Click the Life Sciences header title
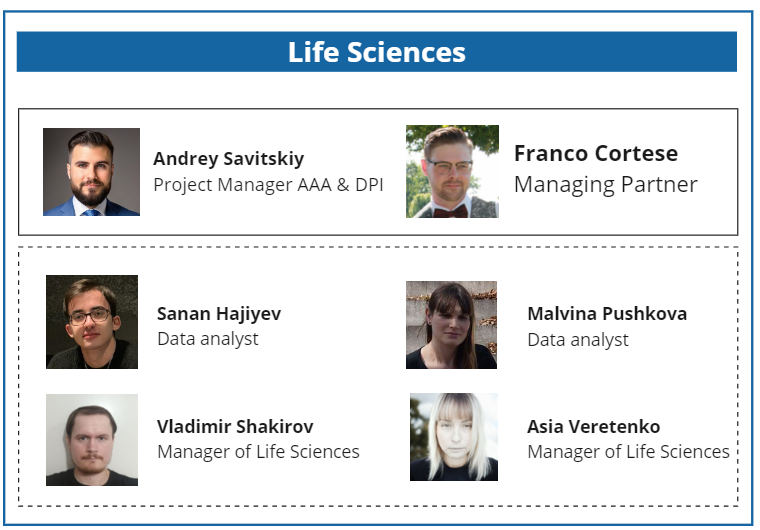 377,52
